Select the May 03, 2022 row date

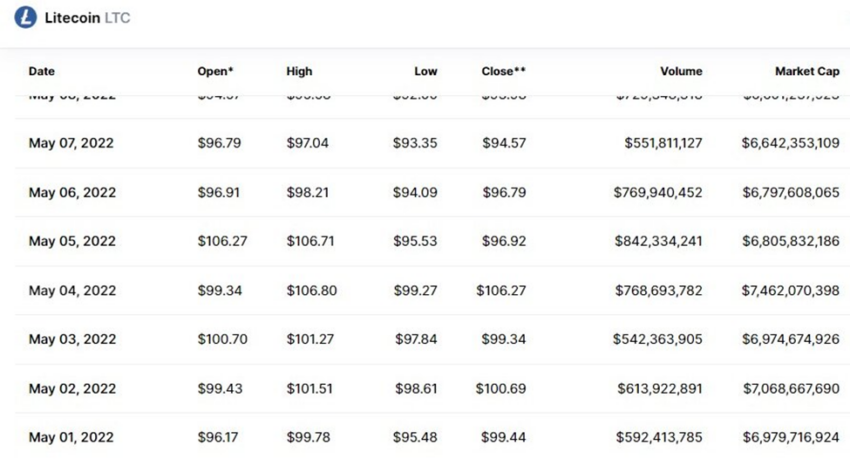tap(72, 339)
